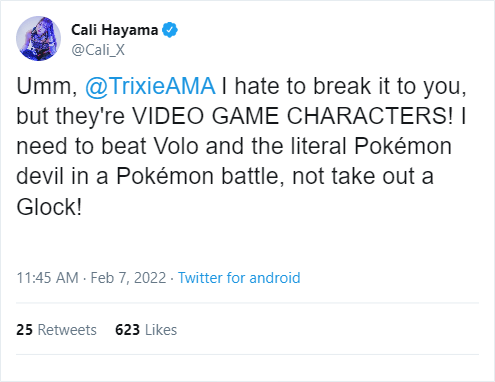495x382 pixels.
Task: Click the blue verified badge
Action: (170, 30)
